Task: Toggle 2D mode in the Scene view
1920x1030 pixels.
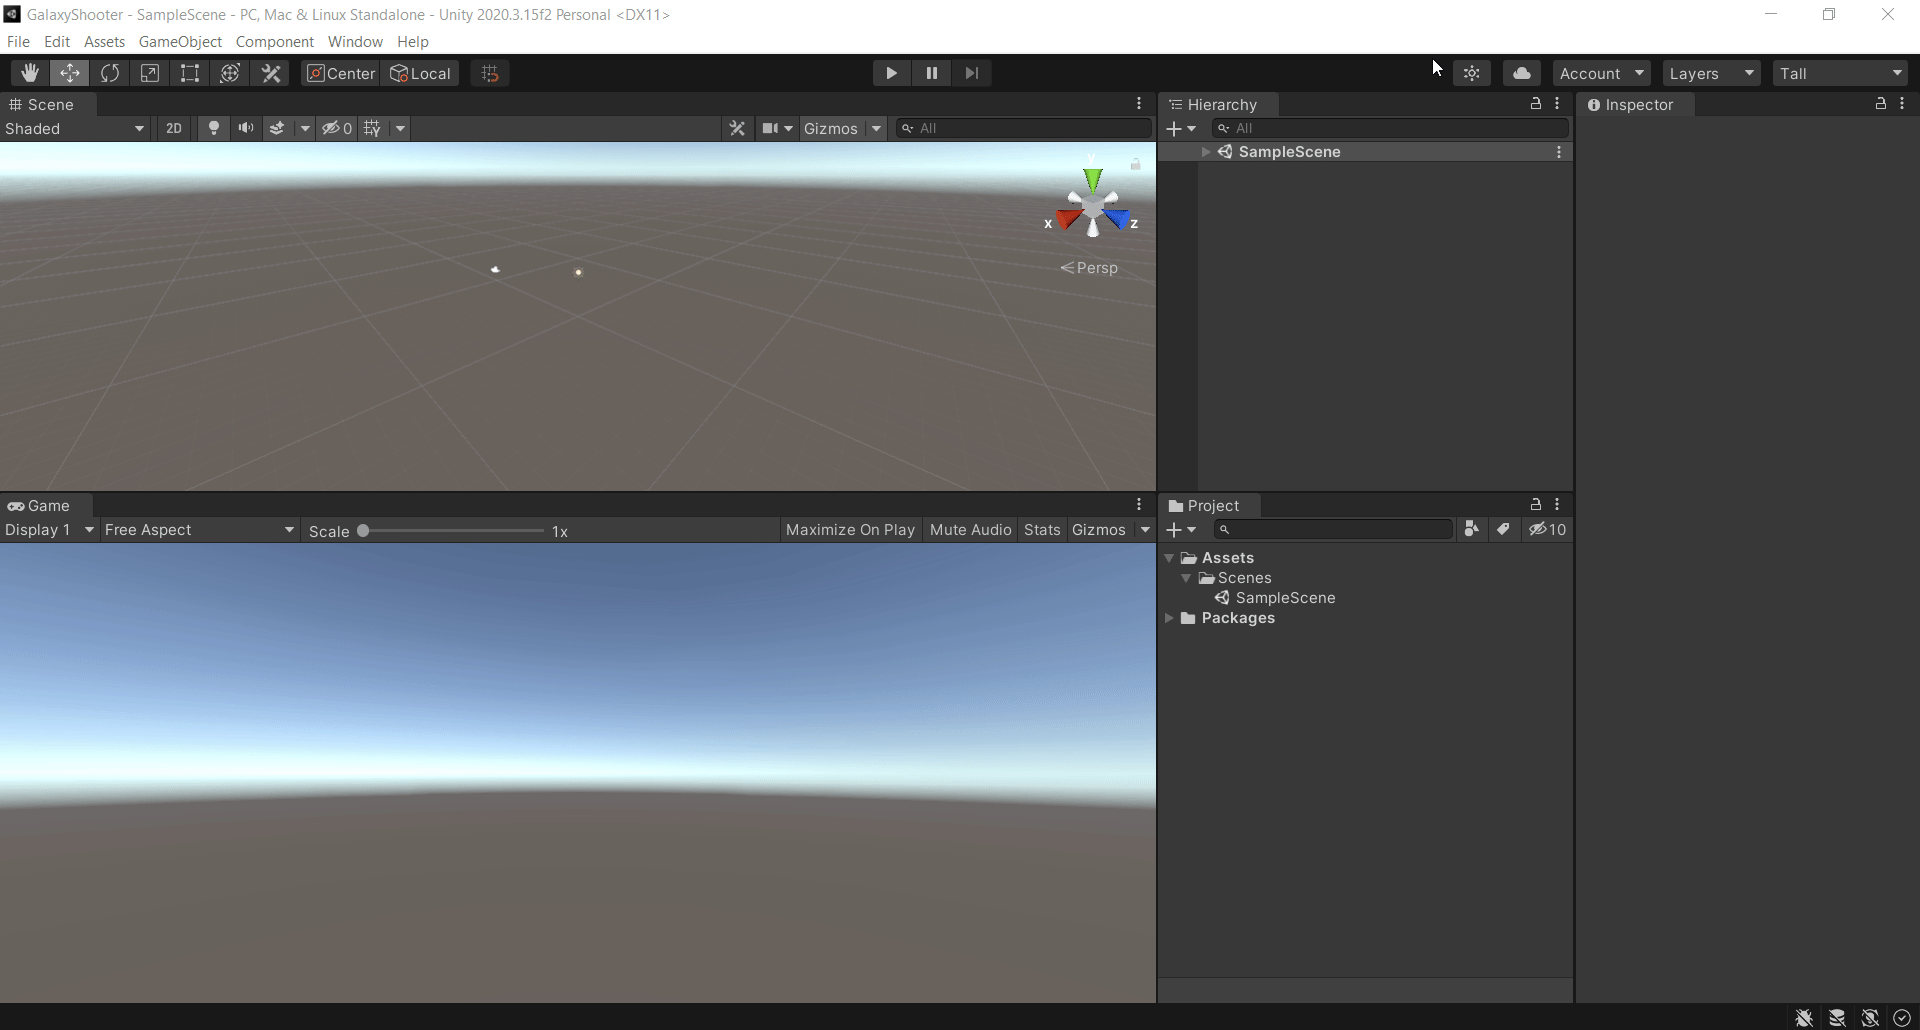Action: 174,128
